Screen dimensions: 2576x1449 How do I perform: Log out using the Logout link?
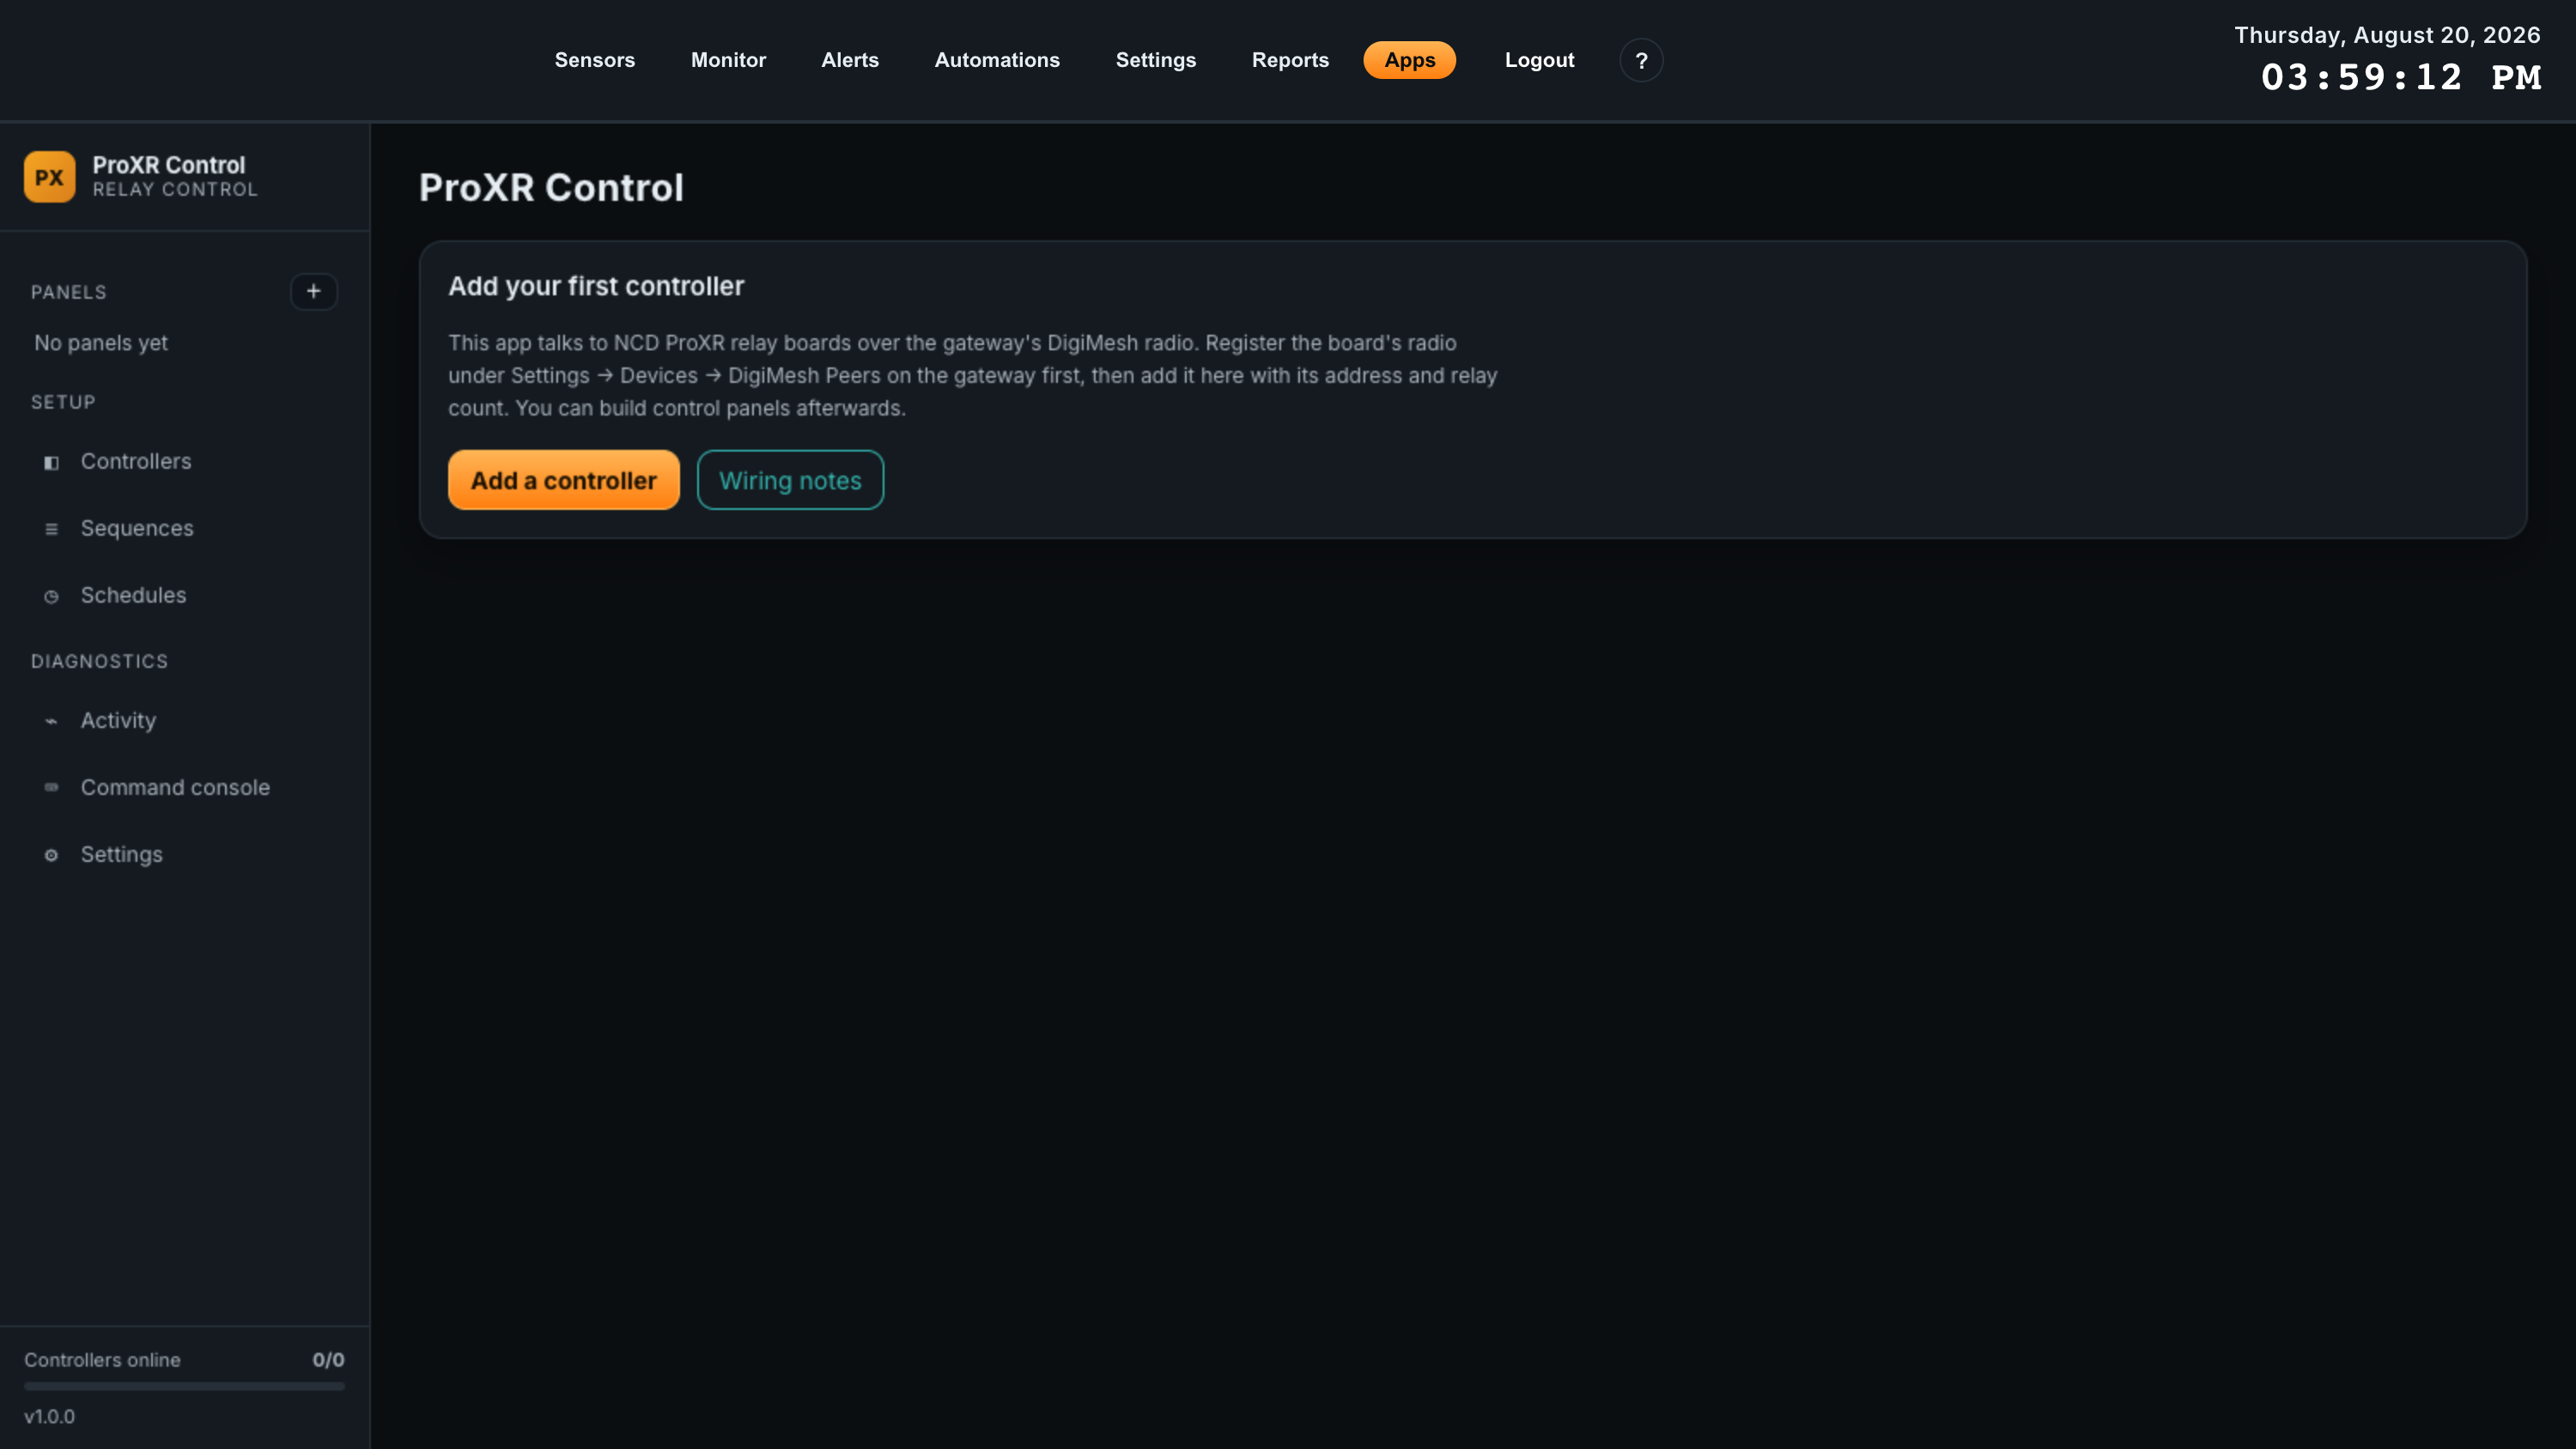pos(1539,60)
